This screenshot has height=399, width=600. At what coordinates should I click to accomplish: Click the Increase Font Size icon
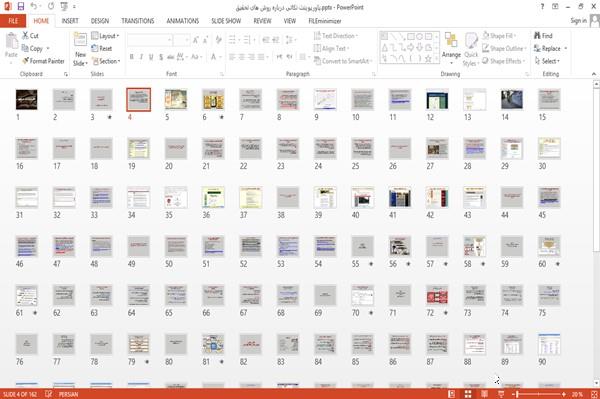[196, 40]
